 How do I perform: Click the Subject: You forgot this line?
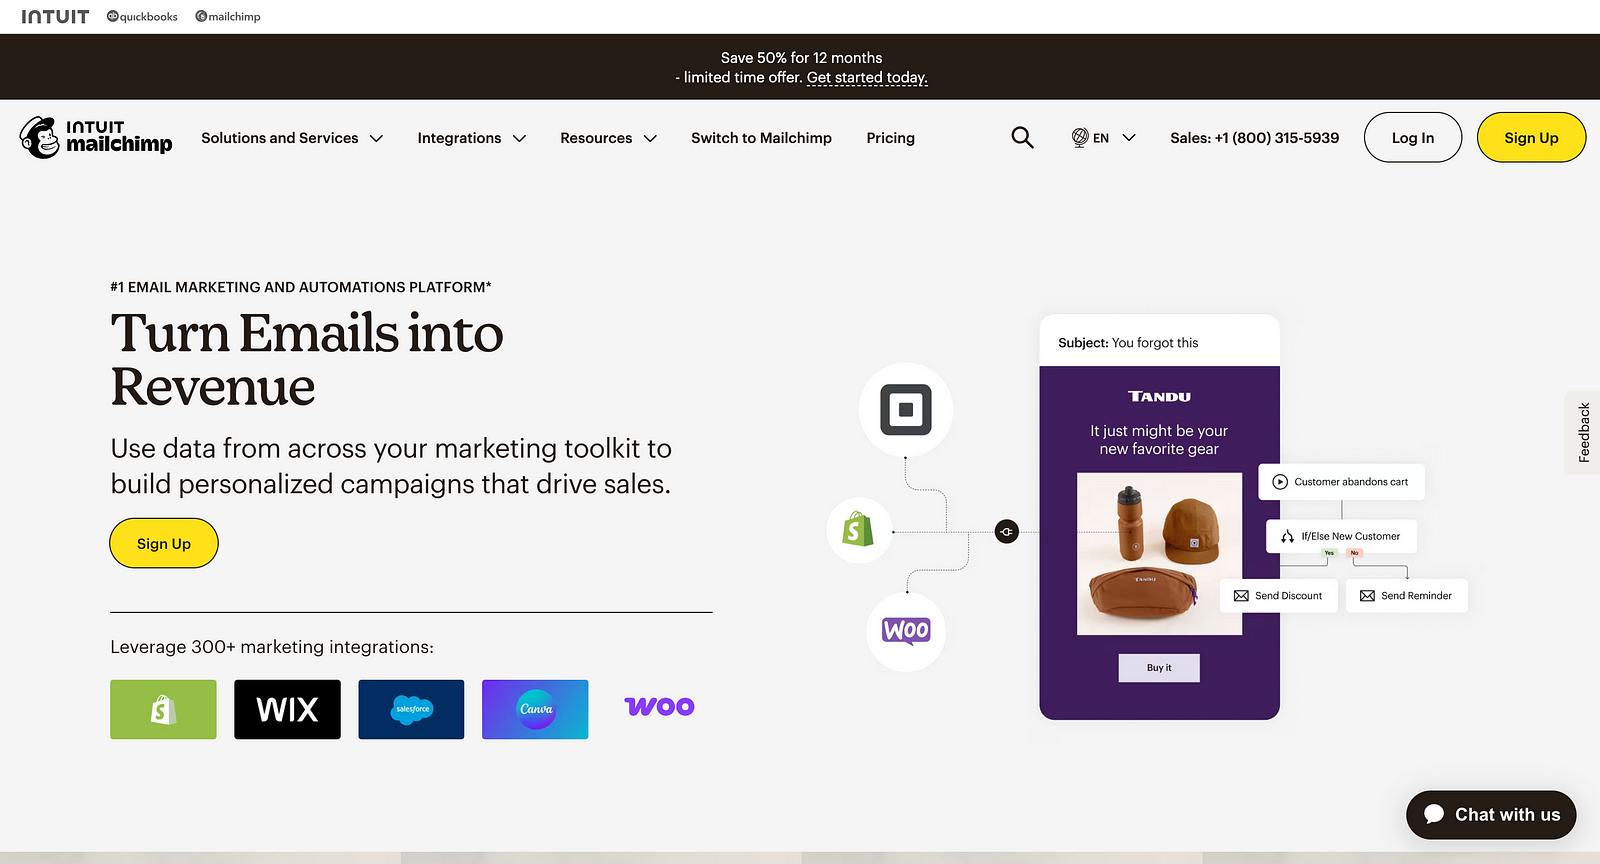[x=1128, y=343]
